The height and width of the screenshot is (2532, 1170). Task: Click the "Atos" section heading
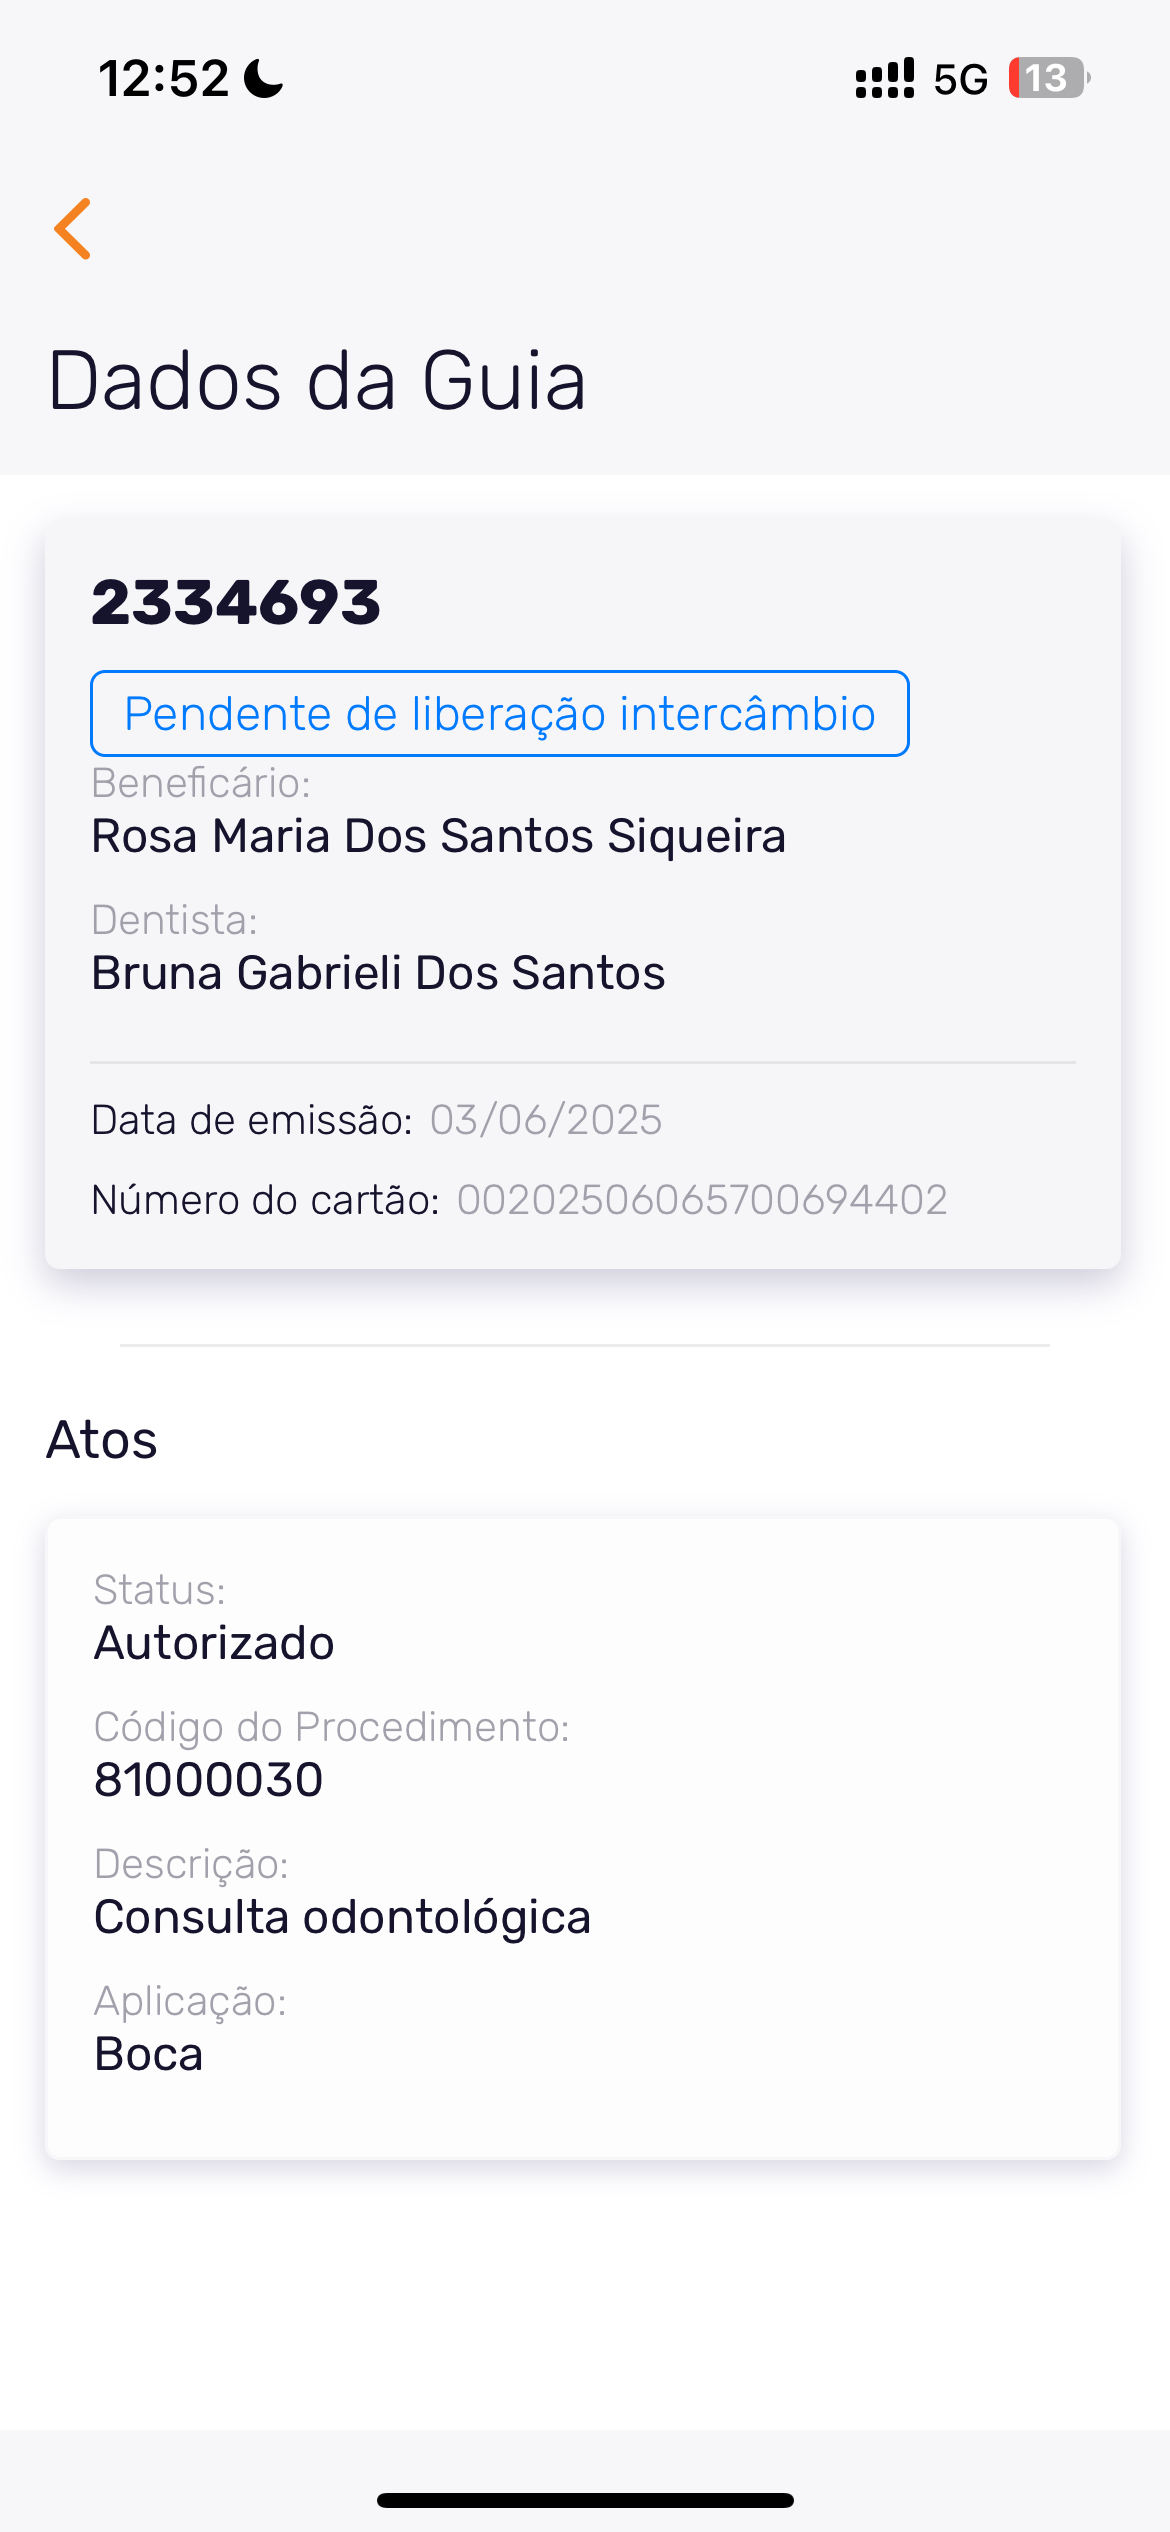102,1440
